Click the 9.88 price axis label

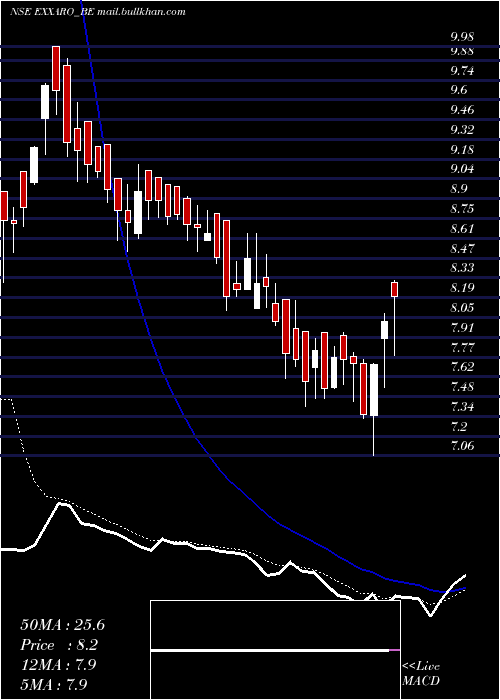click(x=462, y=51)
